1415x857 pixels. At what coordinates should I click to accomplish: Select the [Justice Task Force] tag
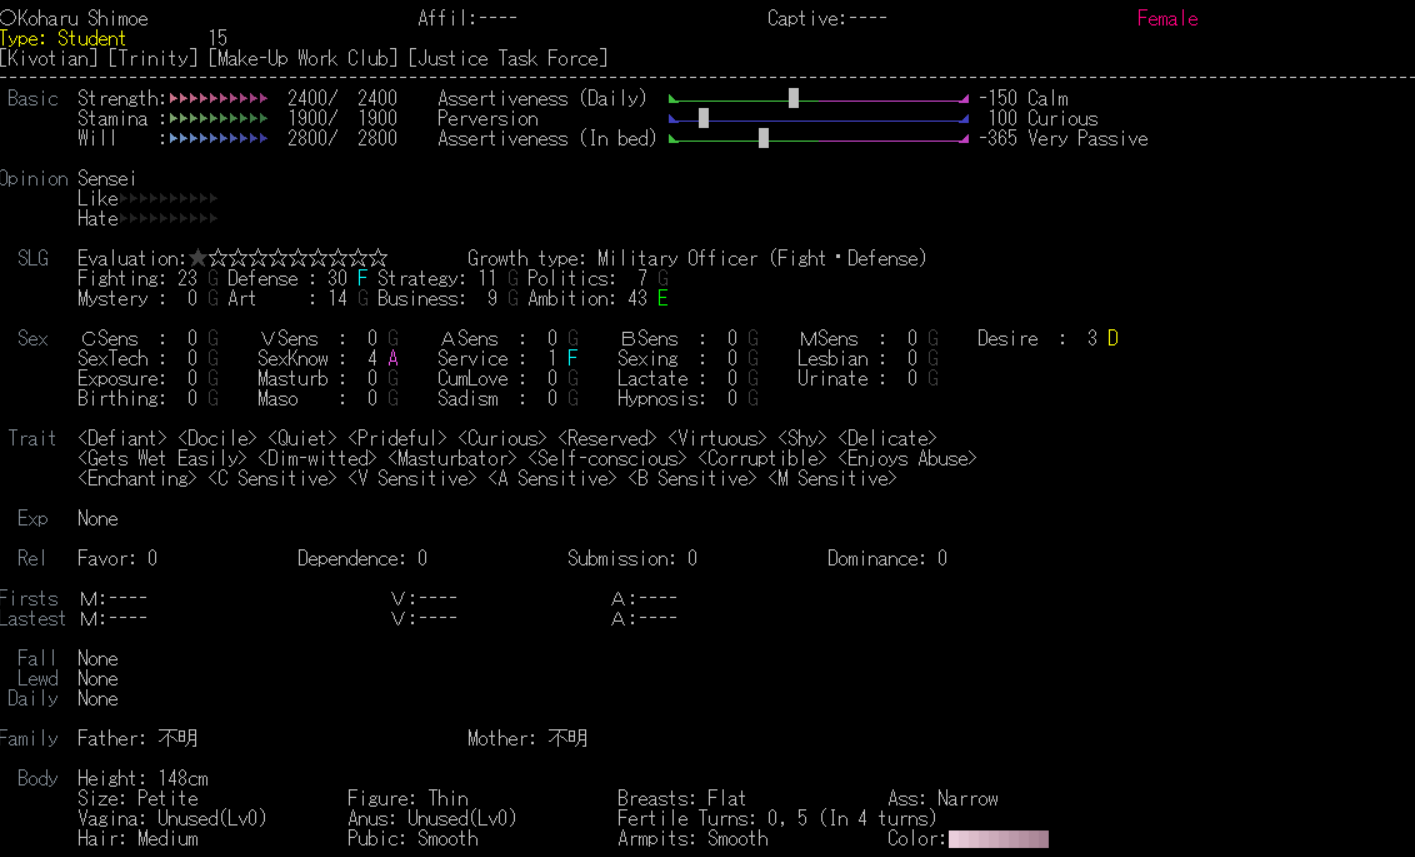coord(508,59)
